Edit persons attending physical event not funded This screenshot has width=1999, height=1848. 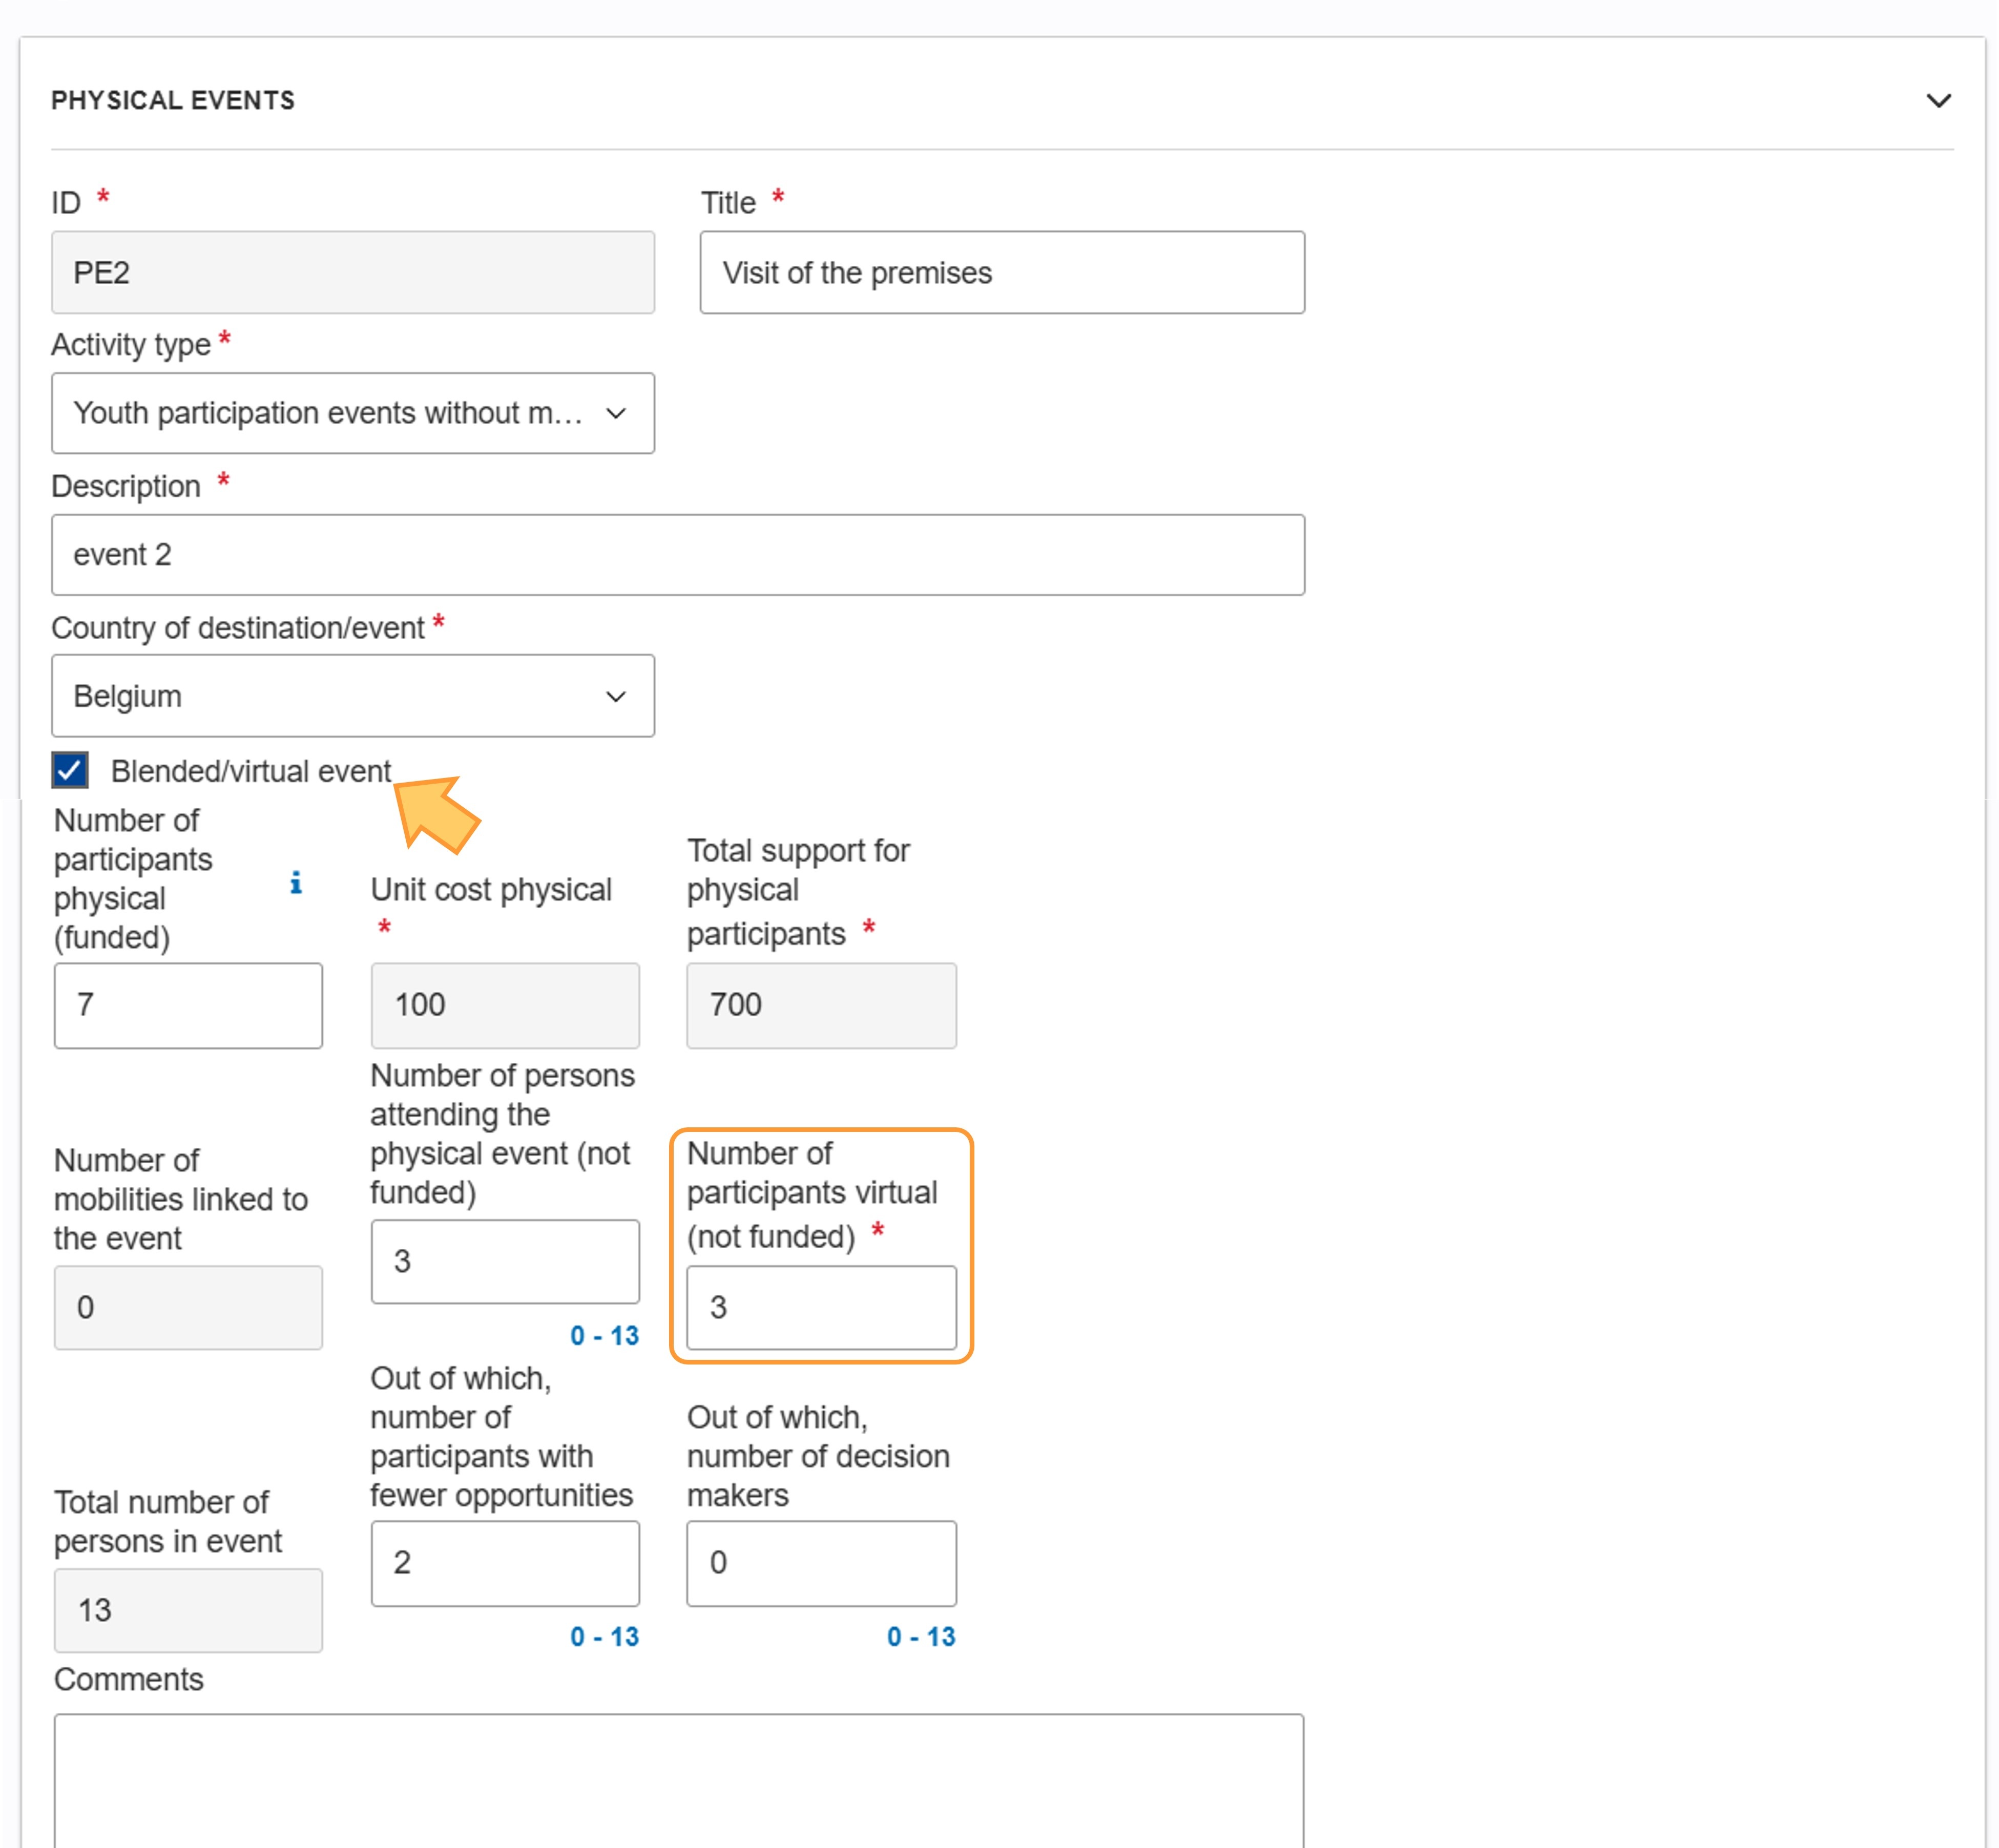pos(505,1261)
